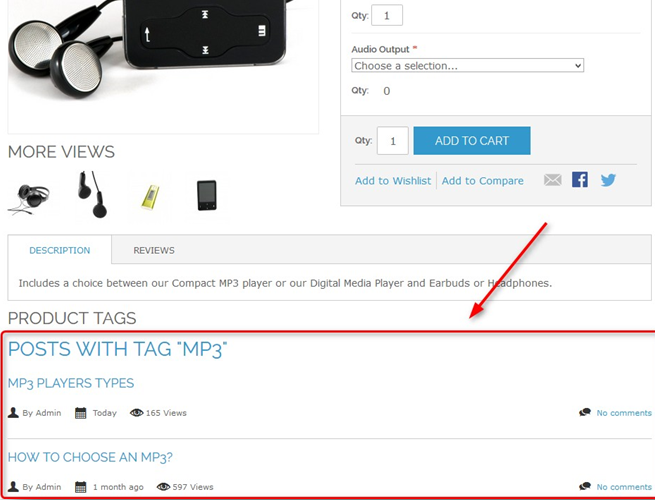Screen dimensions: 655x500
Task: Click calendar icon beside '1 month ago'
Action: pos(81,487)
